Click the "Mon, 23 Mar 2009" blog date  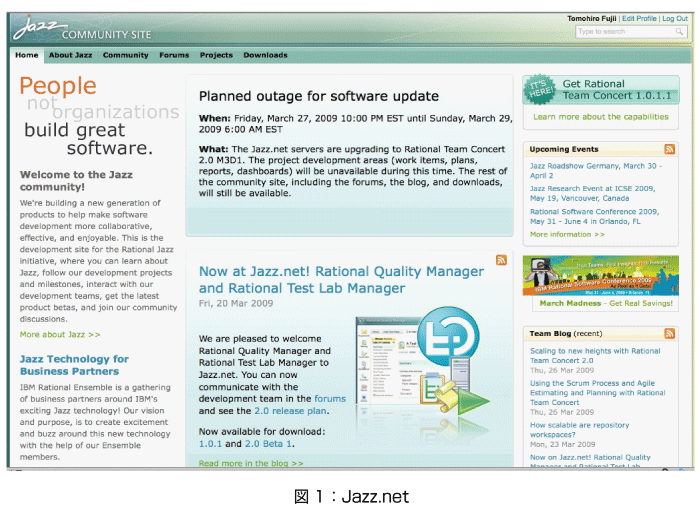click(562, 445)
